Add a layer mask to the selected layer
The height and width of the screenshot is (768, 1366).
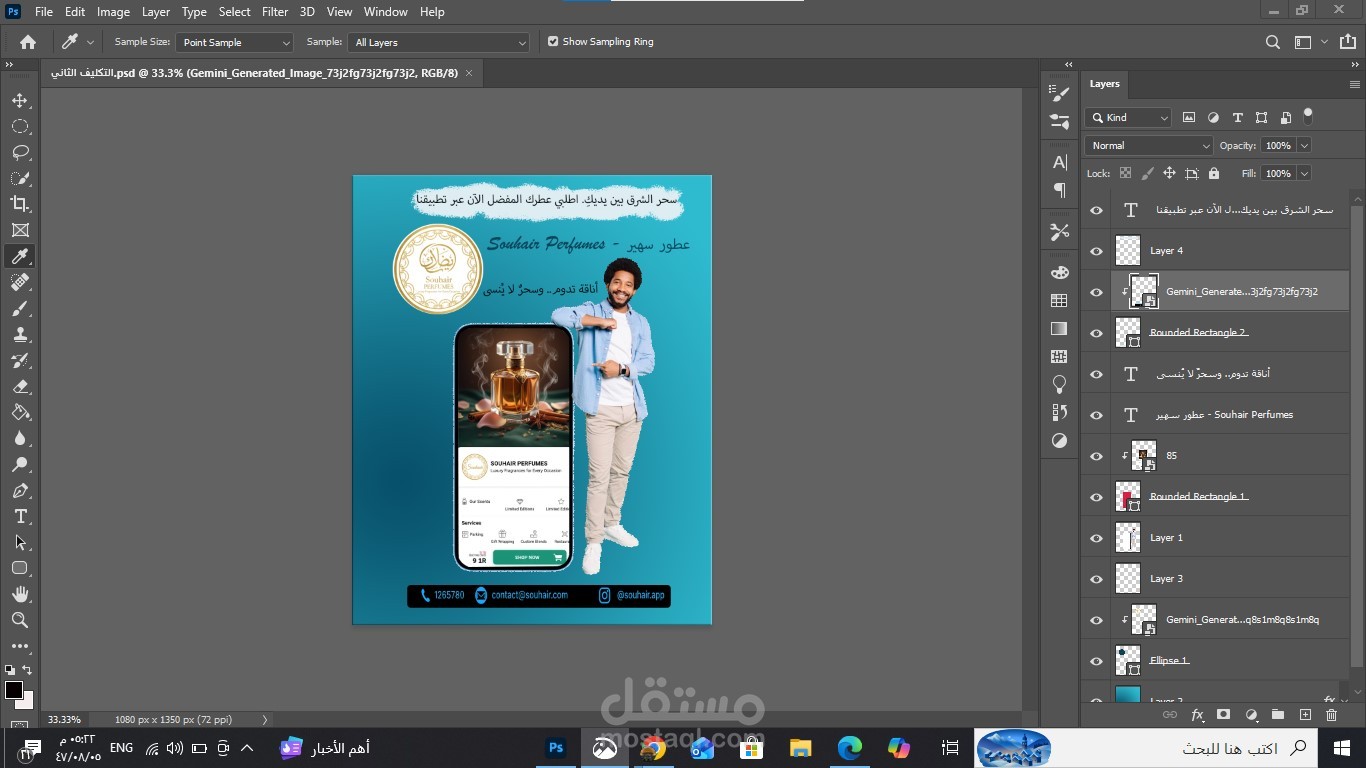tap(1224, 715)
